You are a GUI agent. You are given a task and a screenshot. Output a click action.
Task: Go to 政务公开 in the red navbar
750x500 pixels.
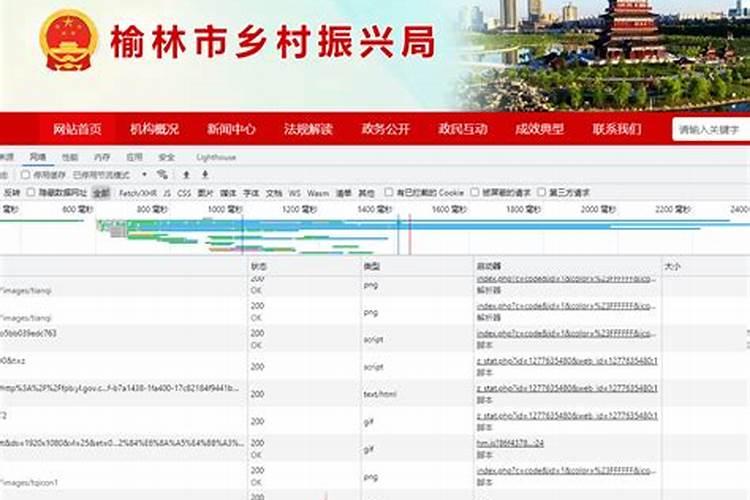click(385, 129)
